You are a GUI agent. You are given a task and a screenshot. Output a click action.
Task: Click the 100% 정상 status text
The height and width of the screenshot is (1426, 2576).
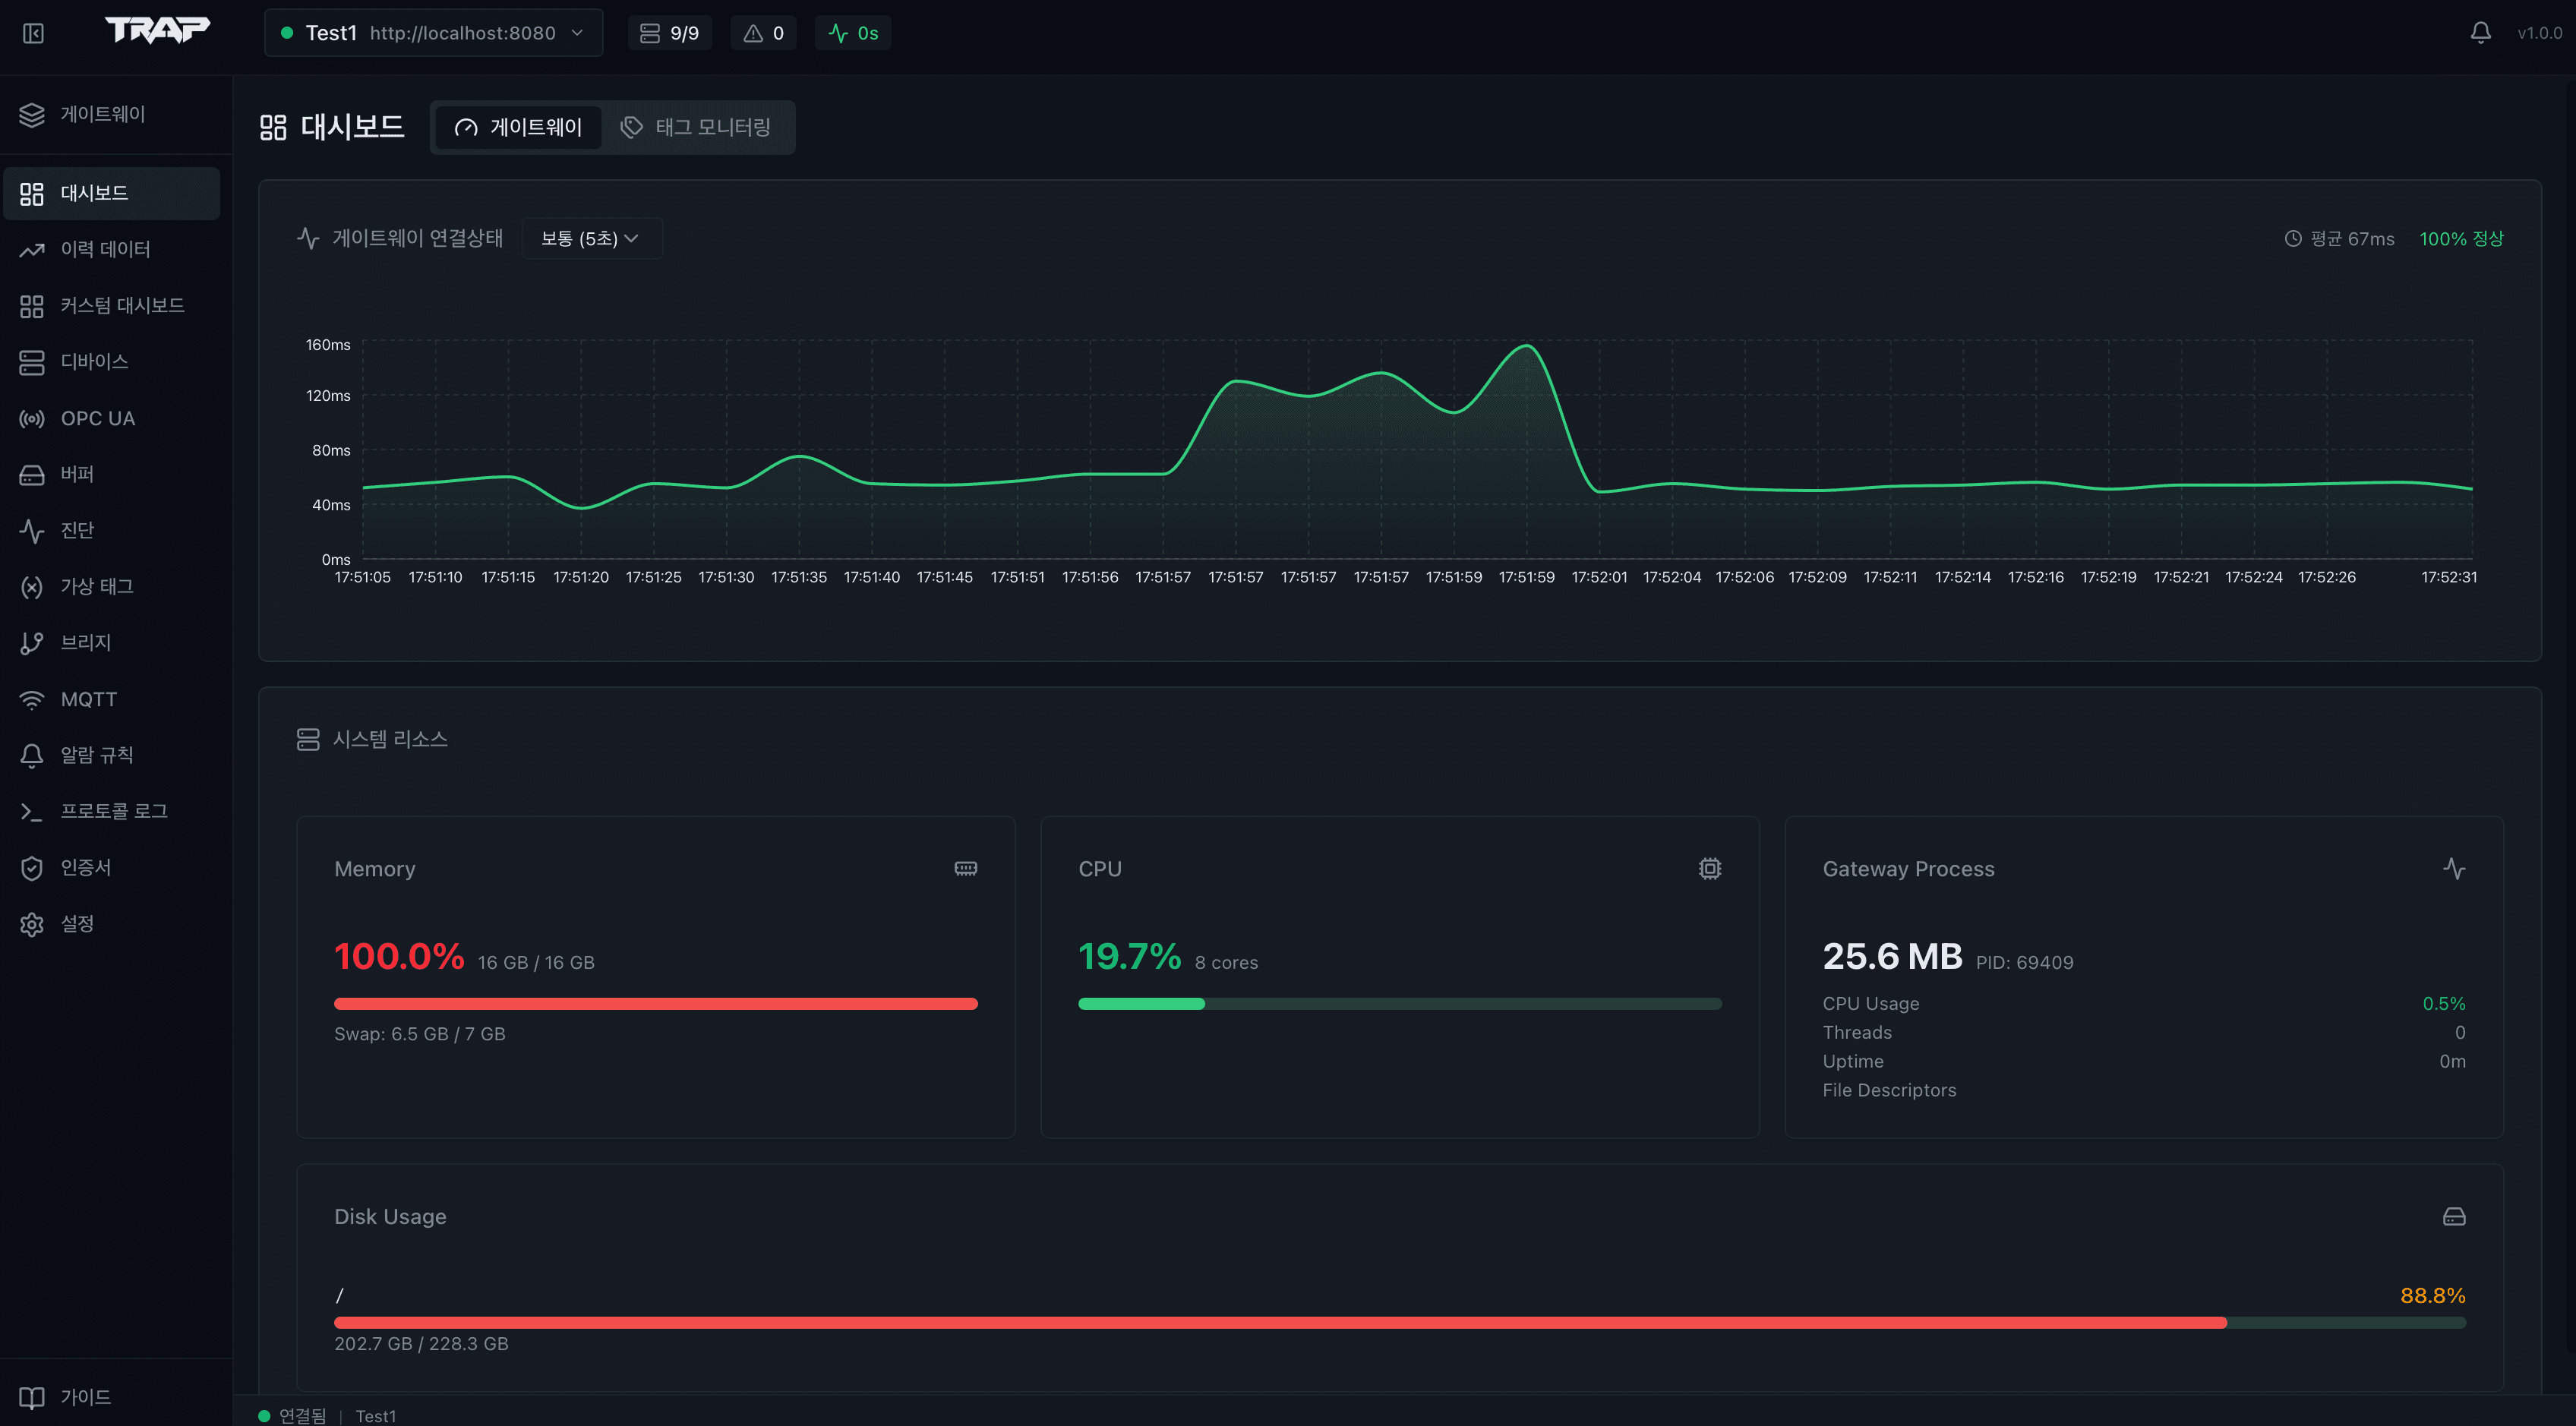2461,239
